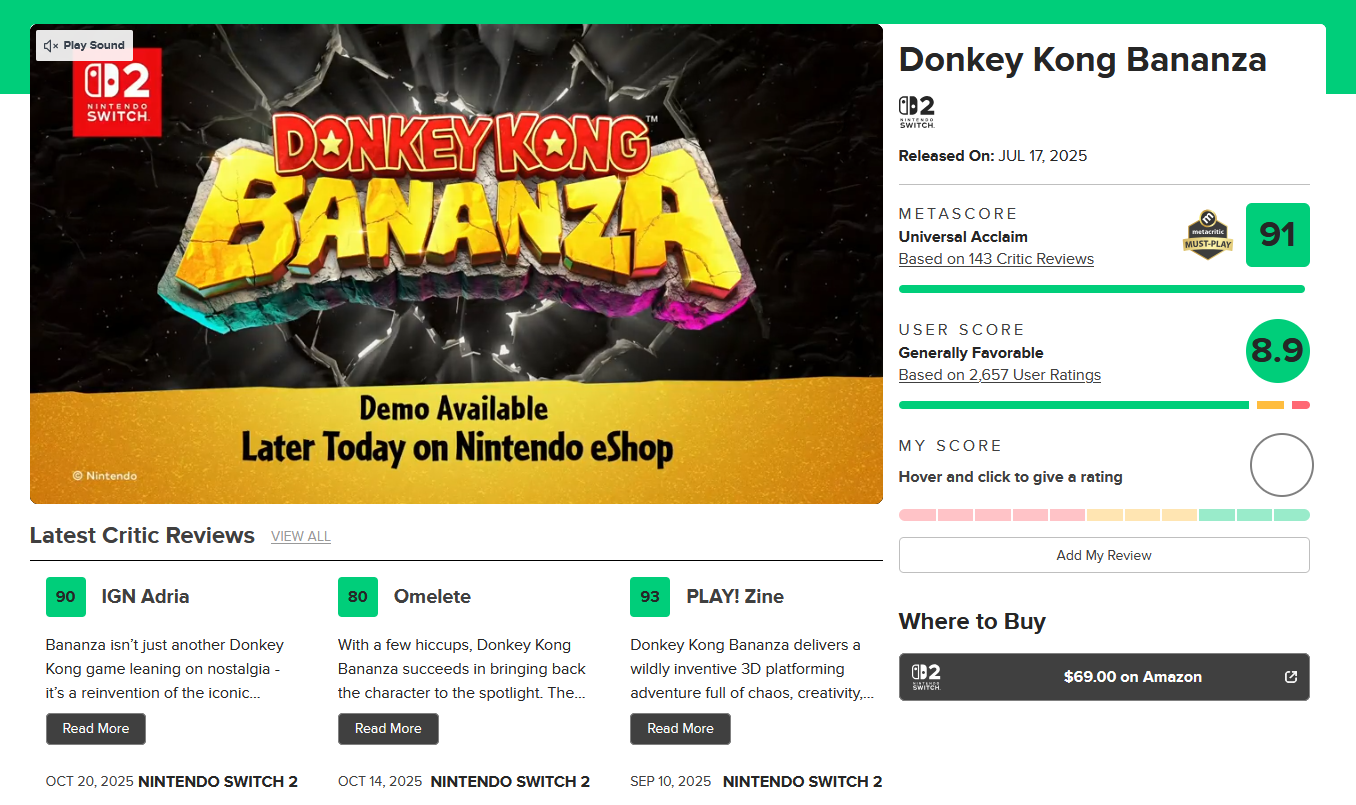Viewport: 1356px width, 805px height.
Task: Click the empty My Score circle
Action: click(x=1281, y=465)
